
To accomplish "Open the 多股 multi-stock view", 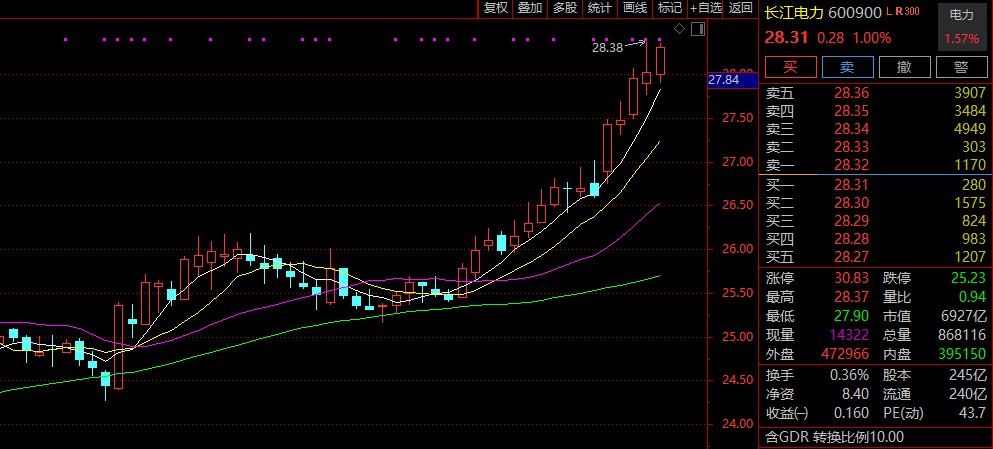I will point(565,8).
